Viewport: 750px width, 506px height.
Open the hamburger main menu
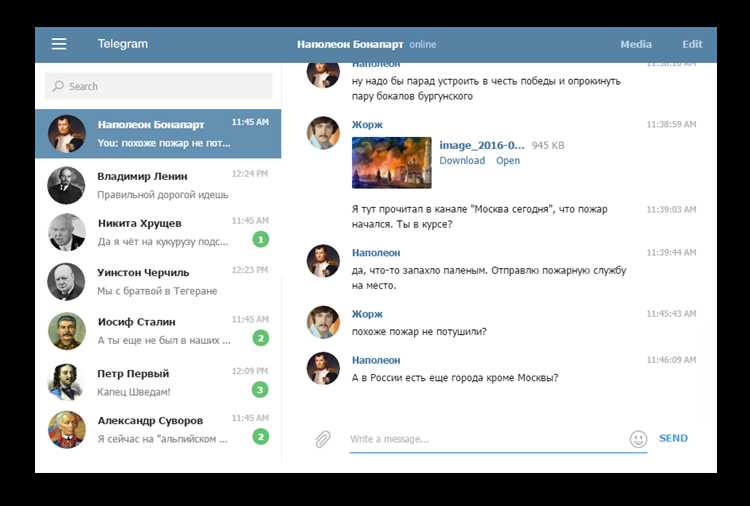pyautogui.click(x=59, y=44)
